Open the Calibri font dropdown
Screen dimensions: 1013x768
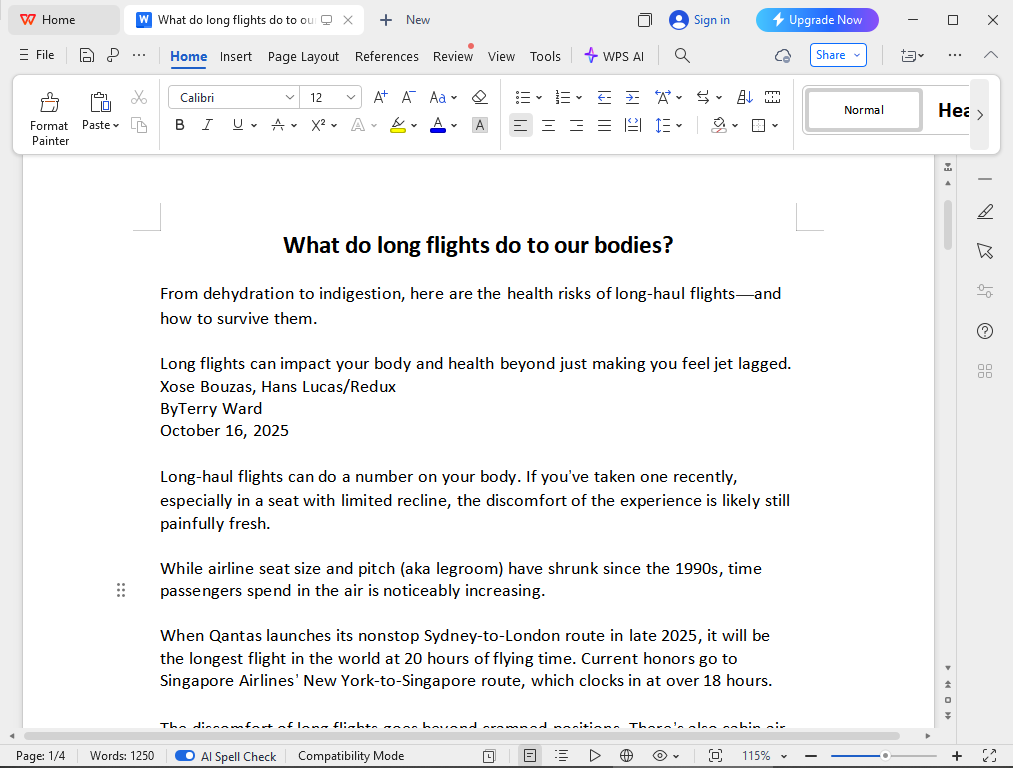tap(290, 96)
